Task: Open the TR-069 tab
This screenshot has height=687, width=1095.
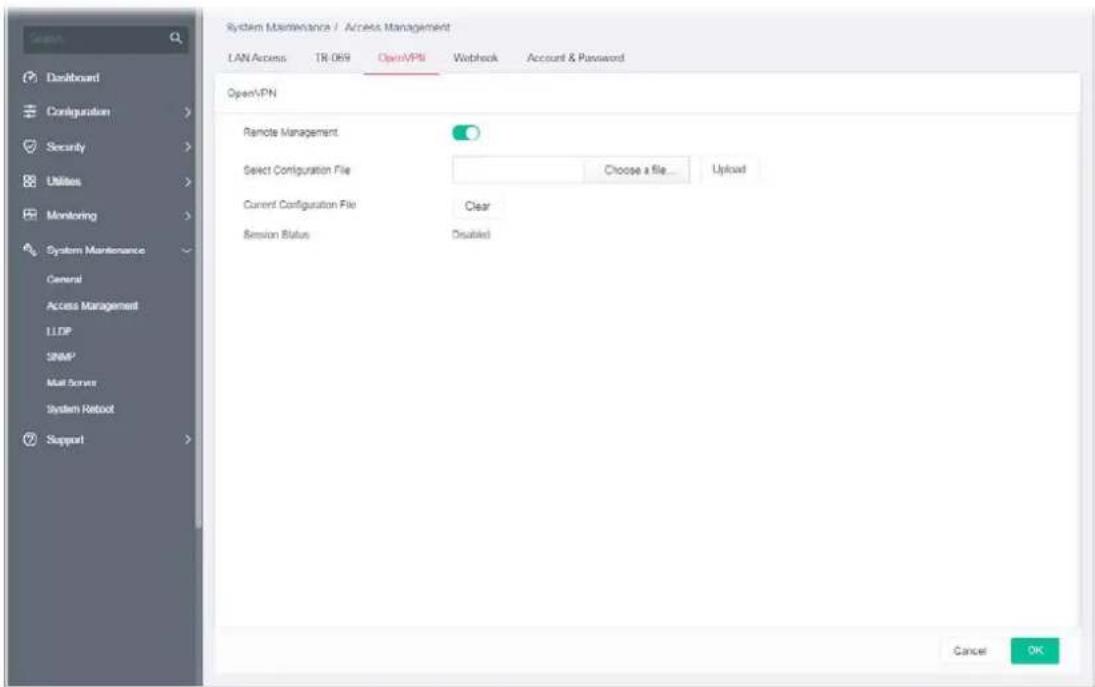Action: point(332,58)
